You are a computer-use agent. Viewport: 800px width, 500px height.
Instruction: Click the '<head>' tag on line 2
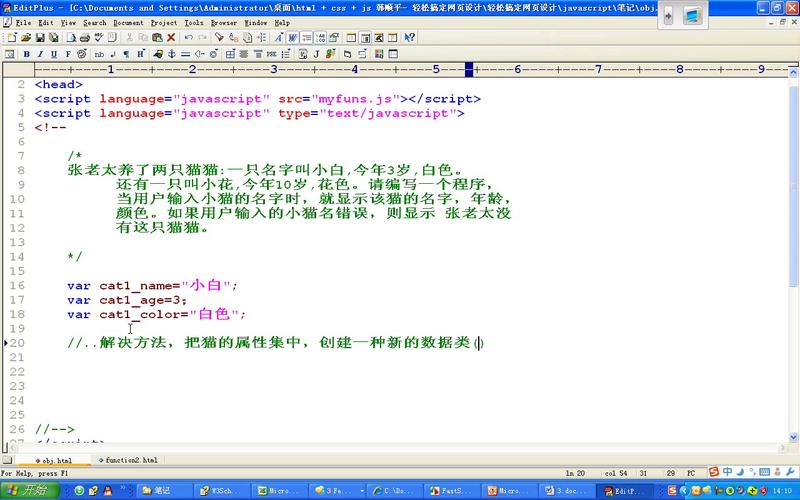coord(59,84)
